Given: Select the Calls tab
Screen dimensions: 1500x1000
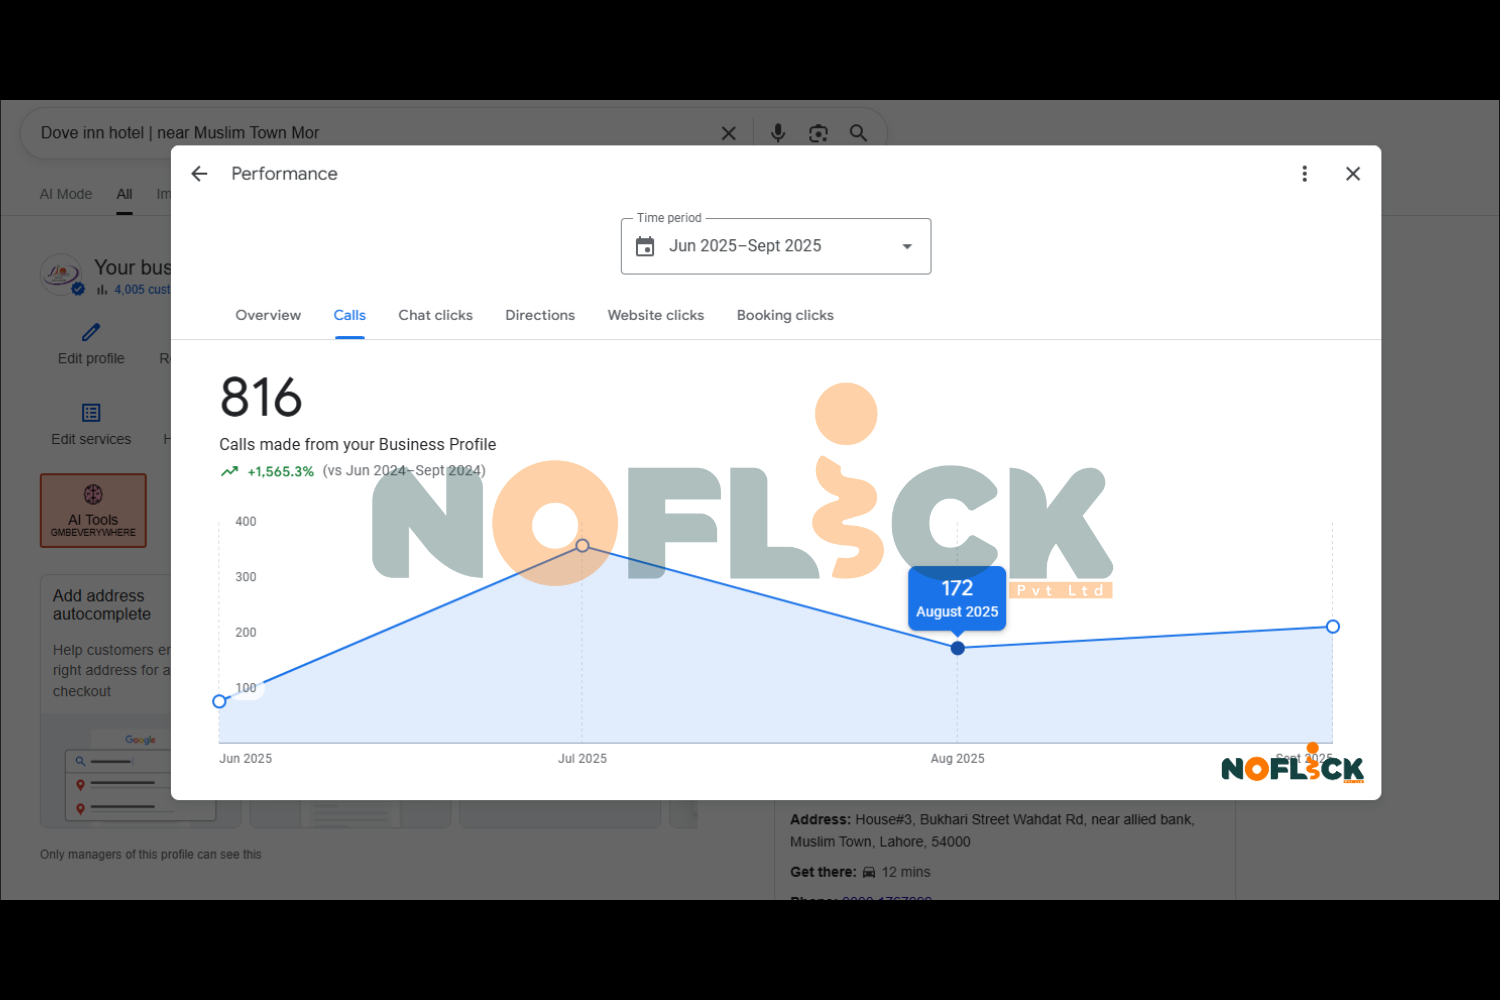Looking at the screenshot, I should pyautogui.click(x=350, y=315).
